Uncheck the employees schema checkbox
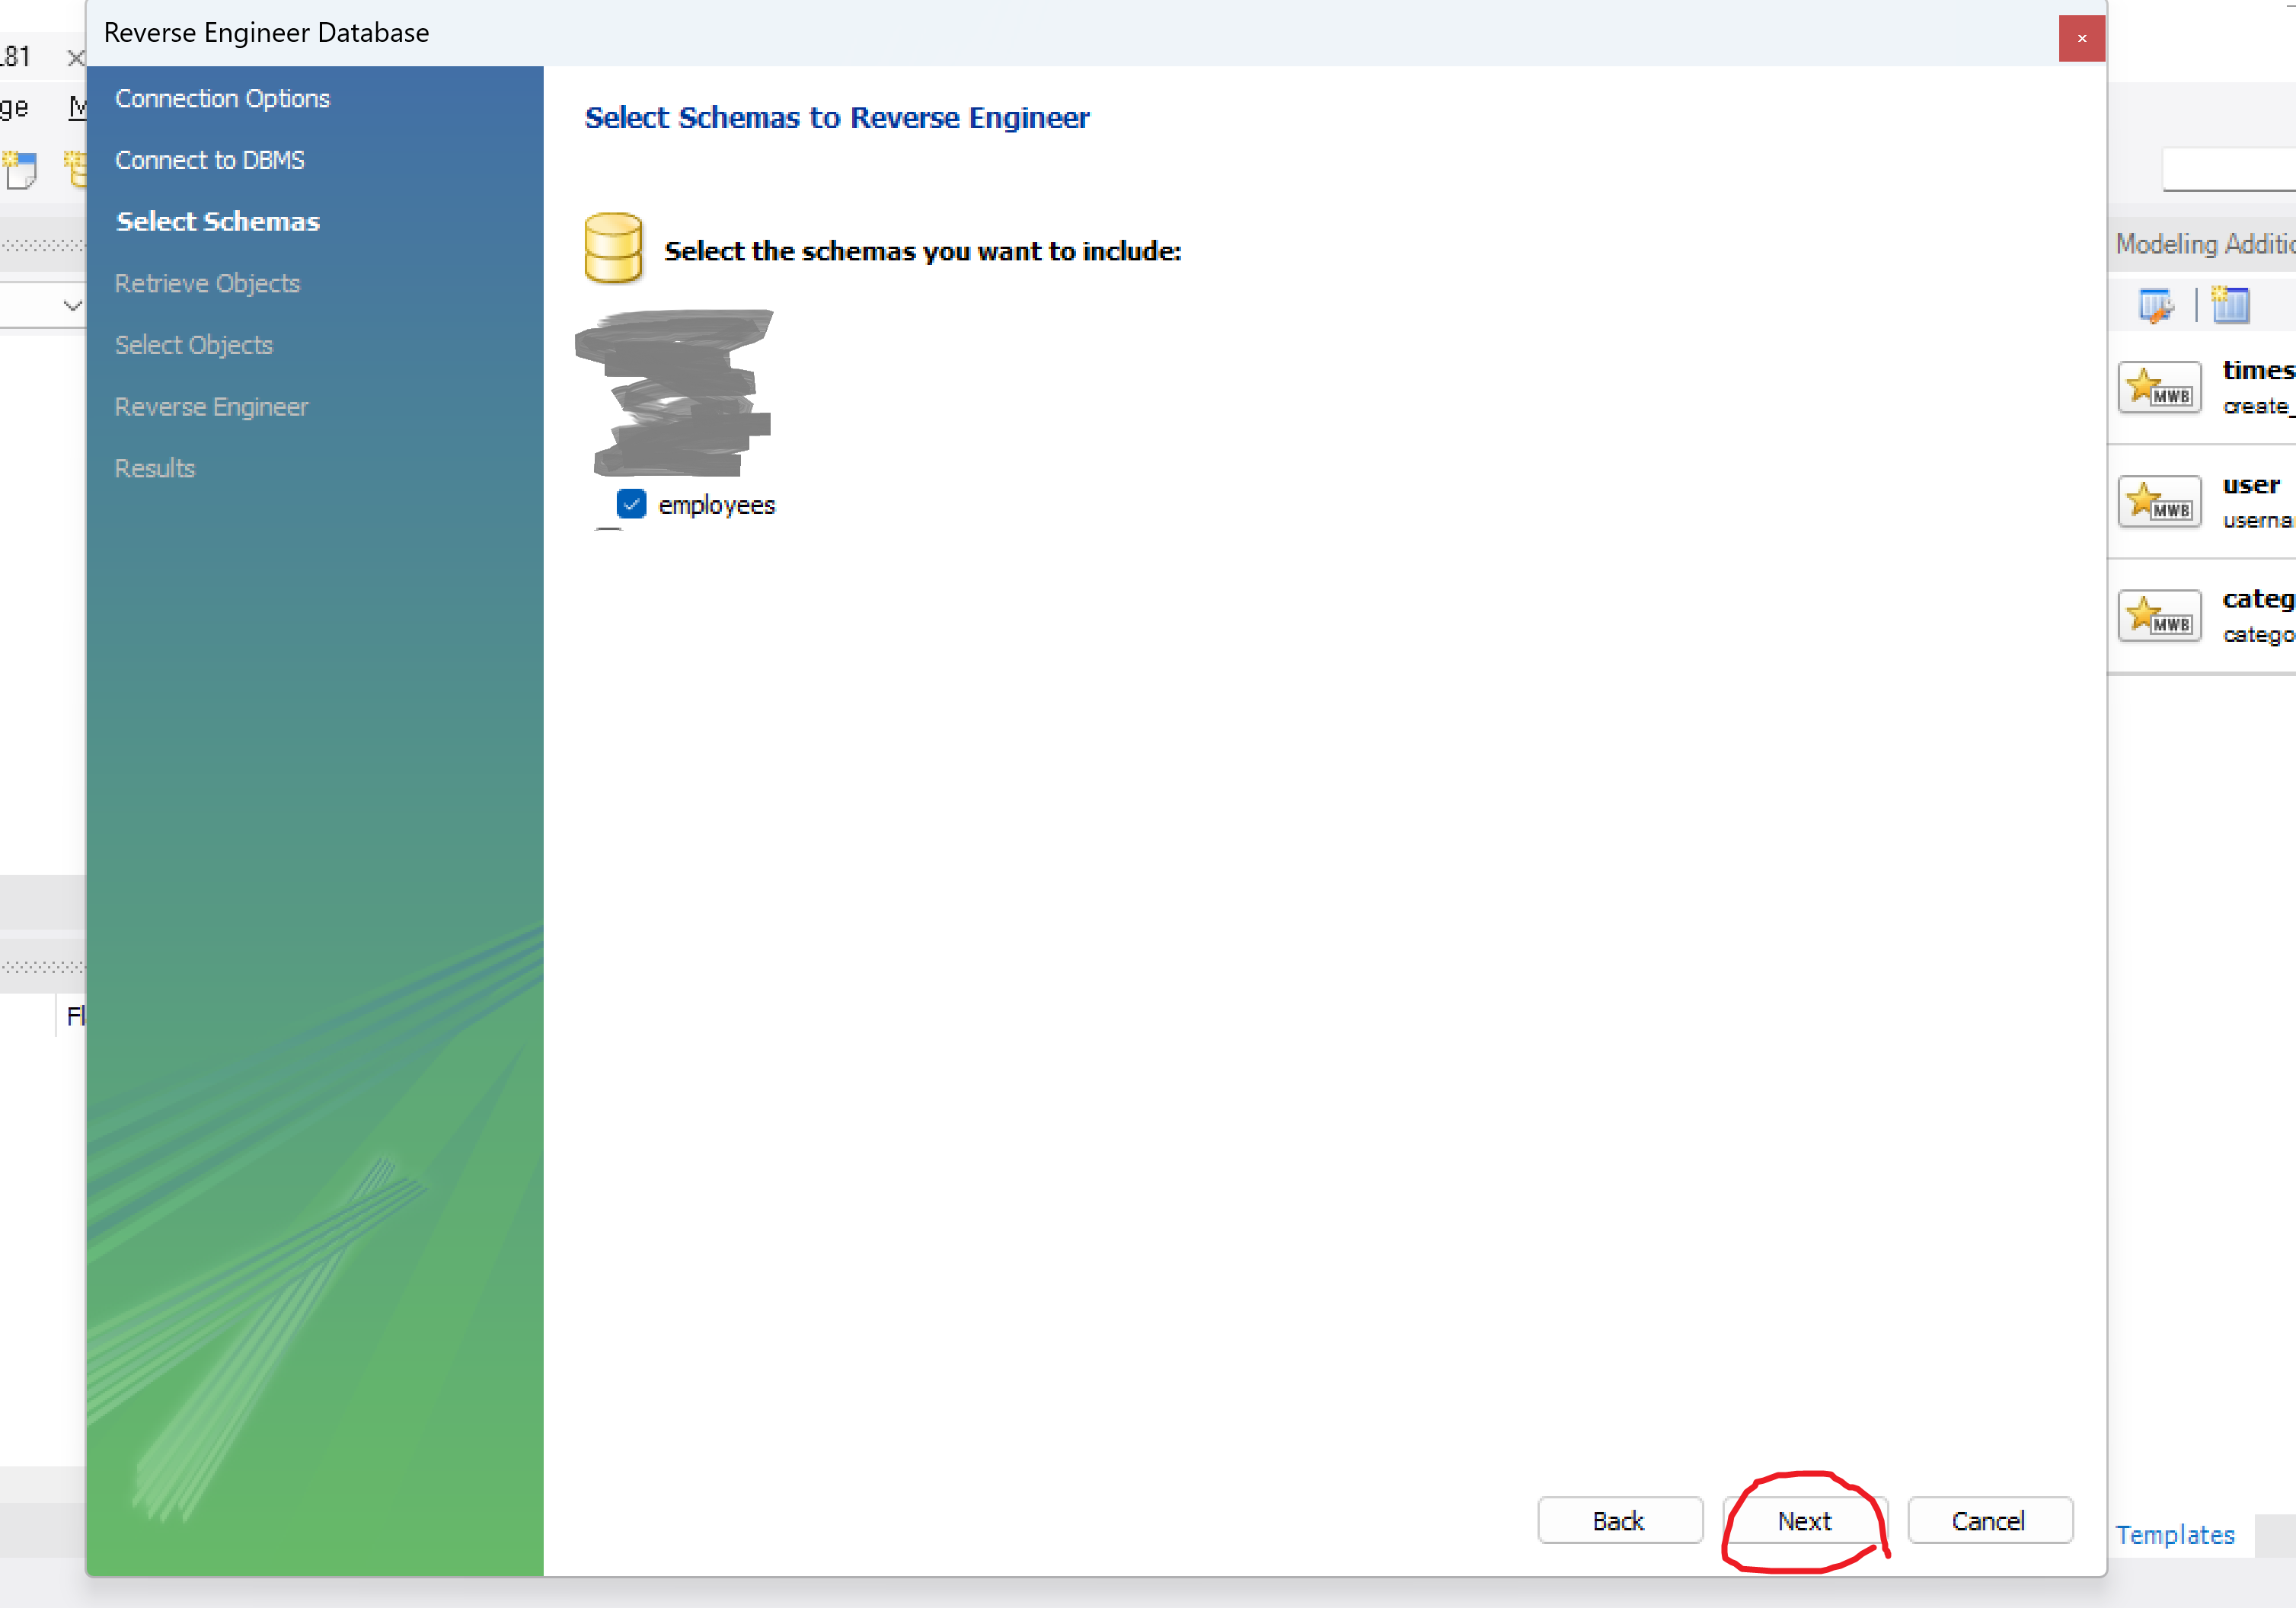 coord(631,504)
